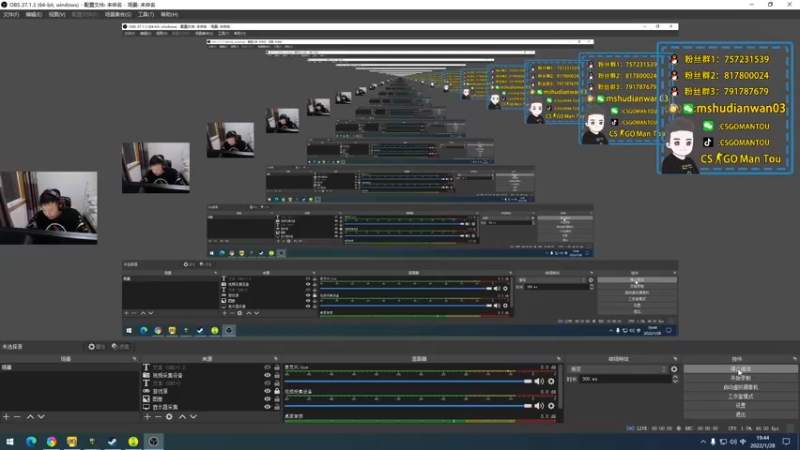
Task: Pop out the 控件 dock panel
Action: tap(794, 359)
